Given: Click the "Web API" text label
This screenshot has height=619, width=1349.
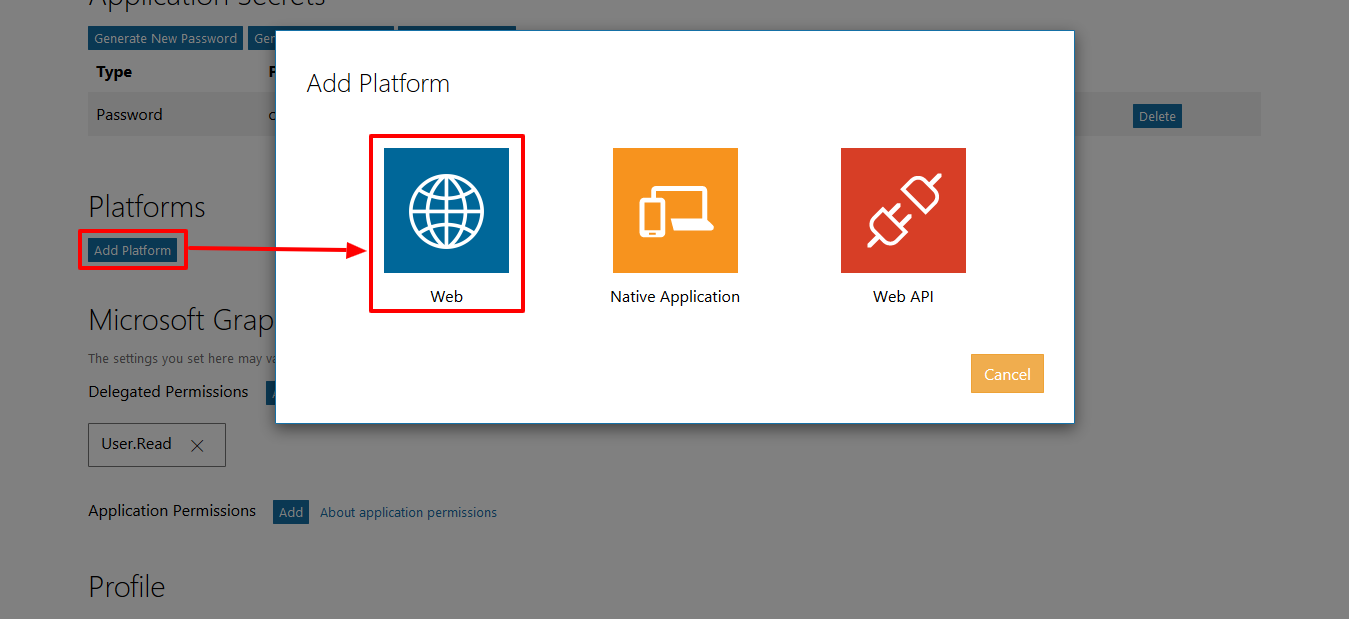Looking at the screenshot, I should 903,297.
